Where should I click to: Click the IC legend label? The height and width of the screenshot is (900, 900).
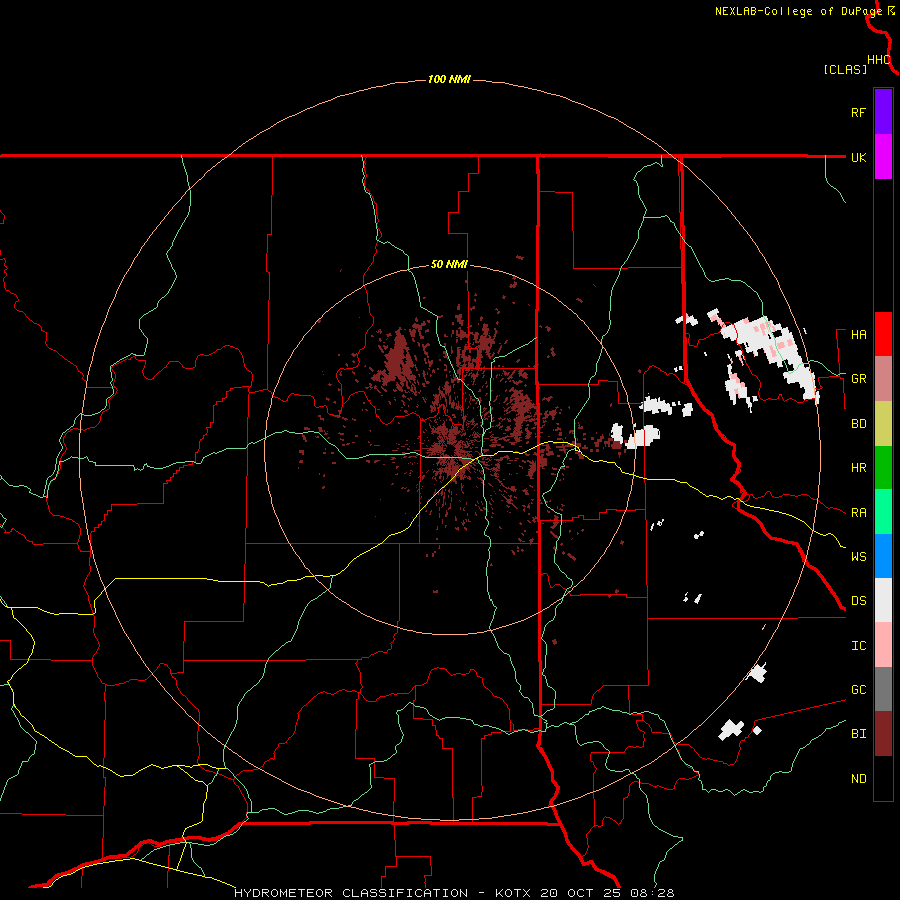tap(858, 646)
